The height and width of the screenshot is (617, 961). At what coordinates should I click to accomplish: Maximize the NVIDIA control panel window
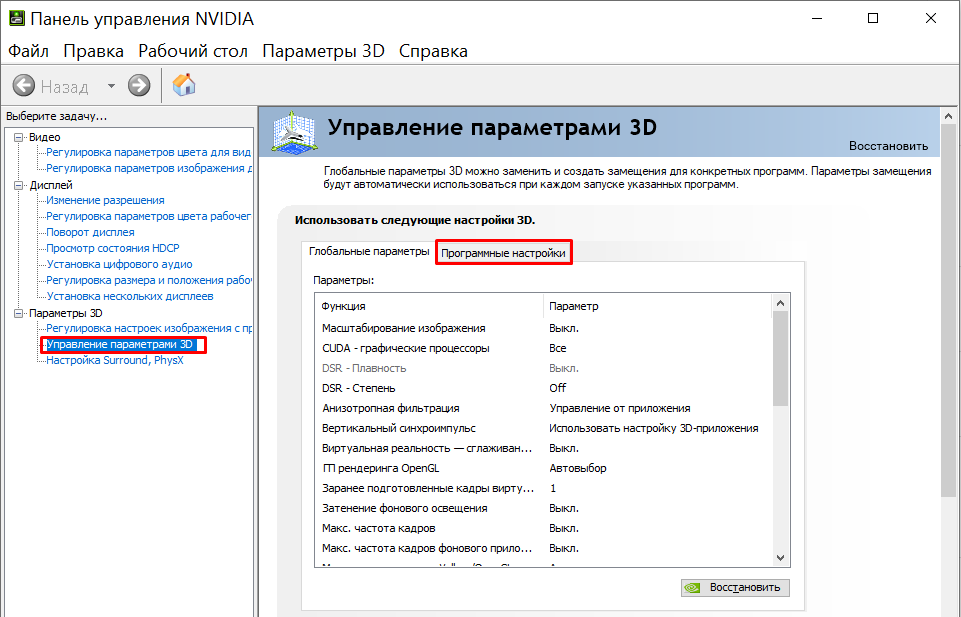(873, 18)
